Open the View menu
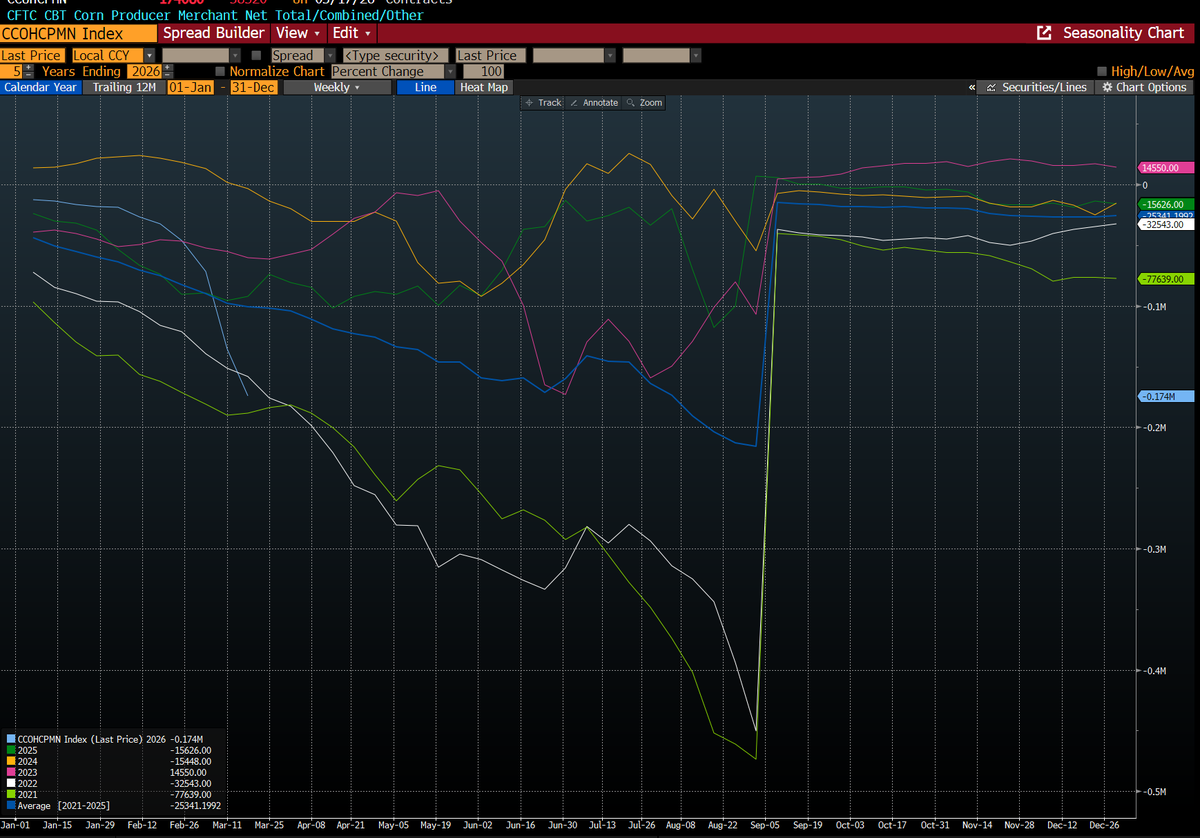This screenshot has height=838, width=1200. point(298,33)
